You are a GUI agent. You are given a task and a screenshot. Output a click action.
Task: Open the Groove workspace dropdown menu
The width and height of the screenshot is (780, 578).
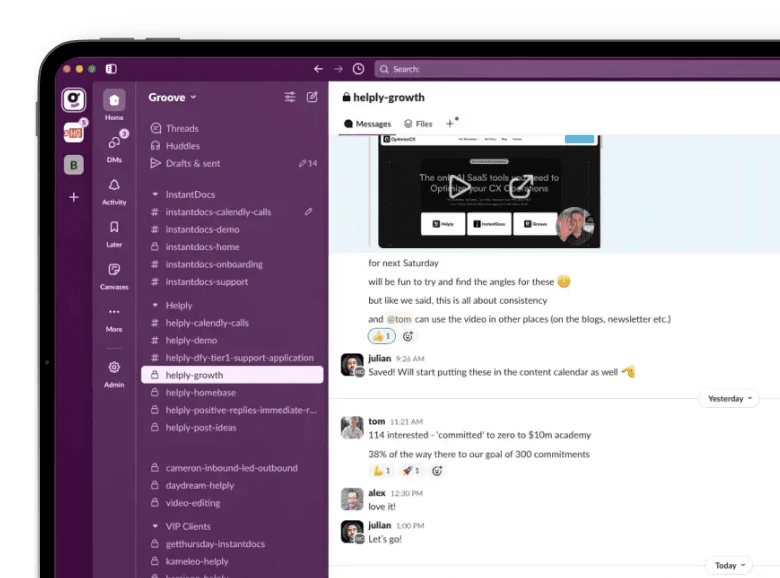172,97
